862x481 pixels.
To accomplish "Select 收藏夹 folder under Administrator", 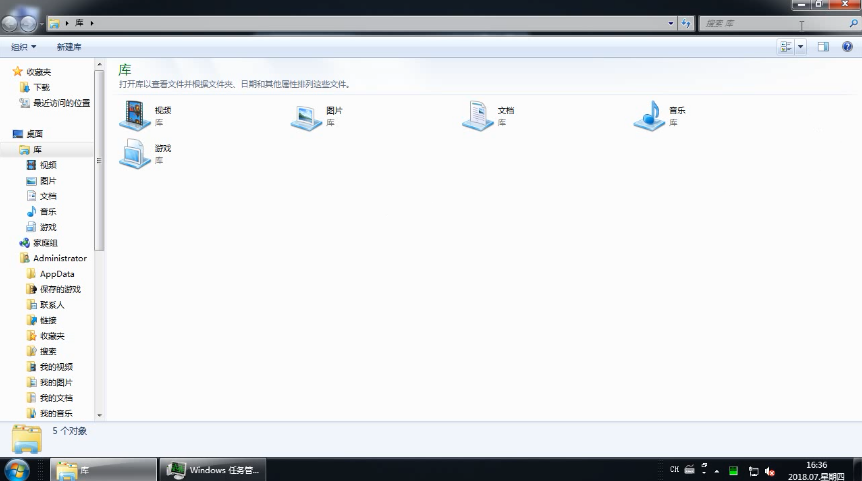I will (45, 336).
